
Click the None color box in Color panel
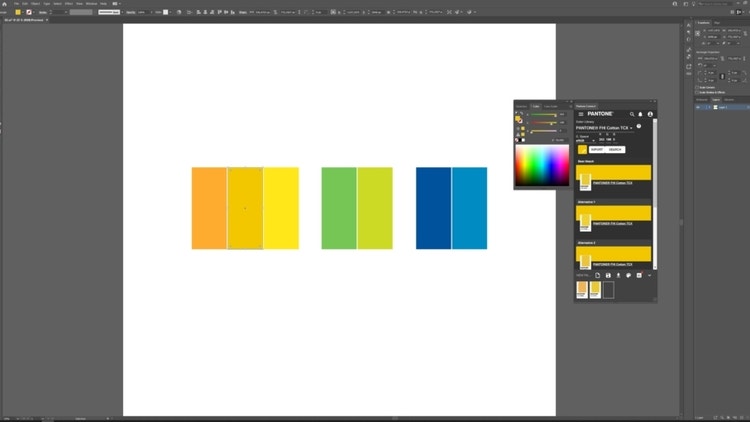(517, 140)
